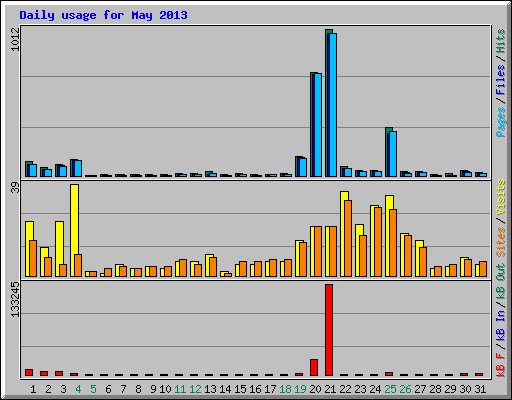Select day 17 on the x-axis

[x=270, y=389]
